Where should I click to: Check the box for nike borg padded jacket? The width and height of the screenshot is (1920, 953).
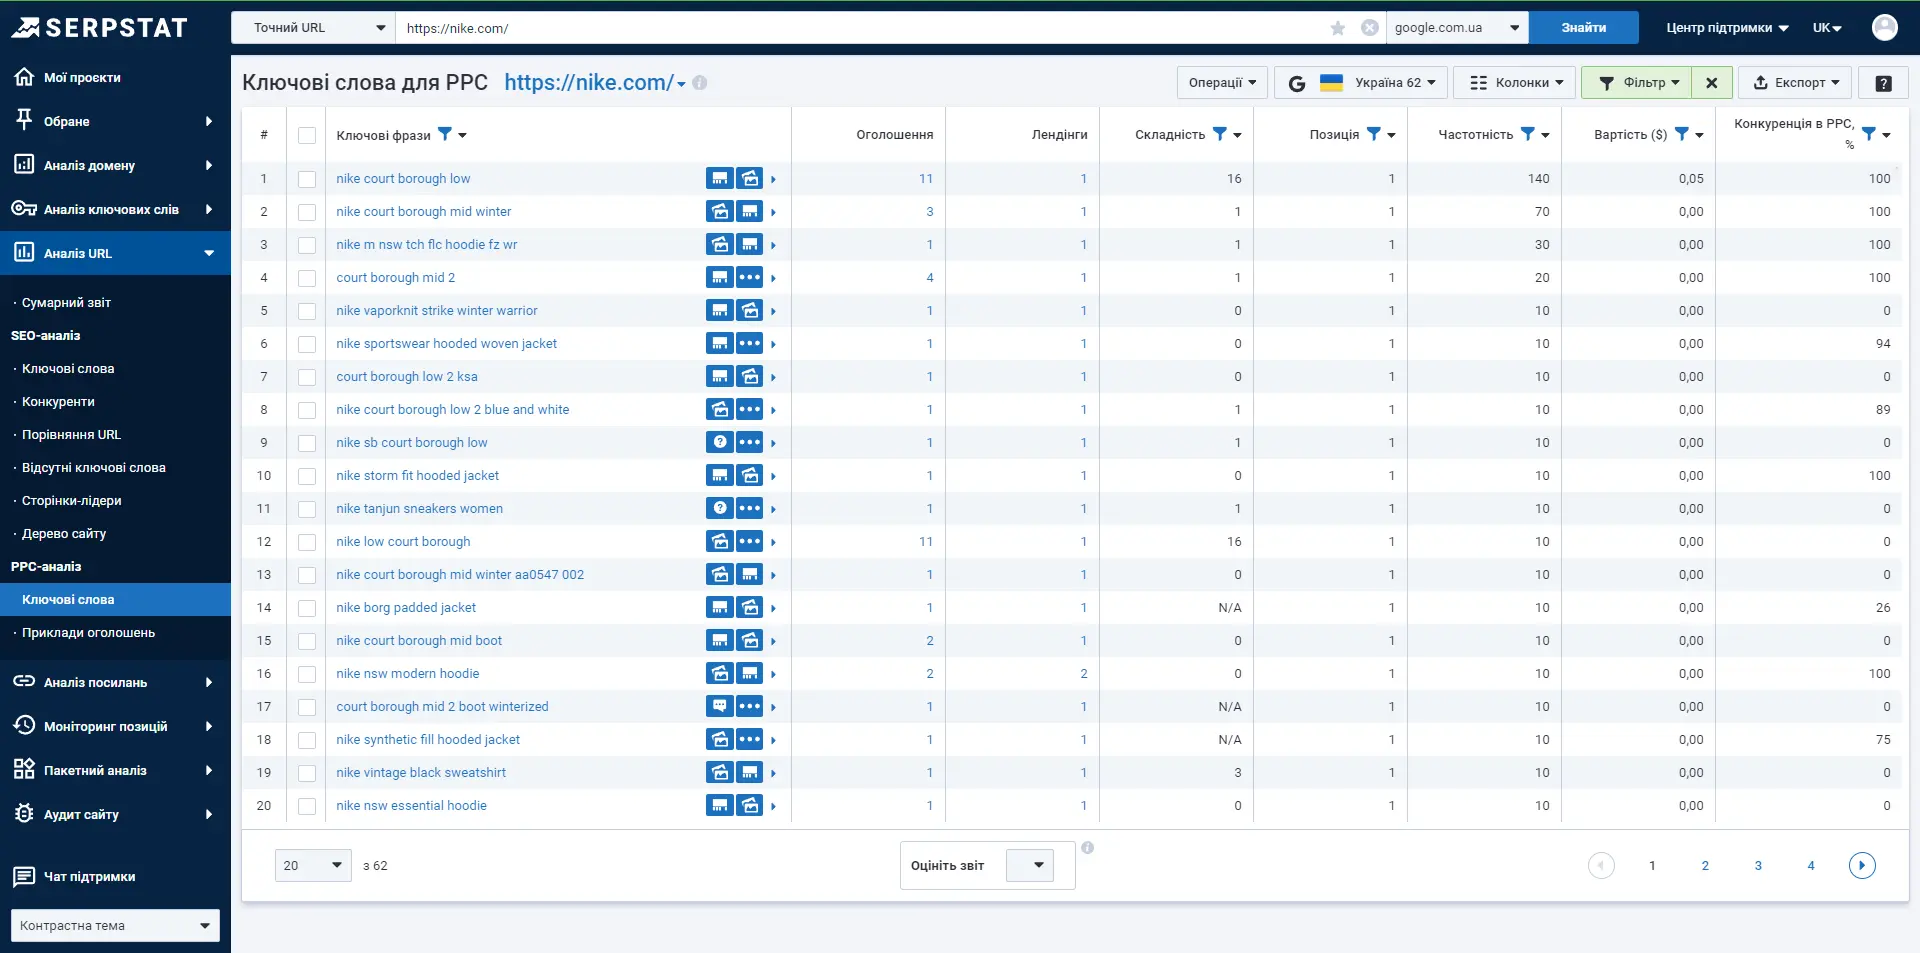307,608
